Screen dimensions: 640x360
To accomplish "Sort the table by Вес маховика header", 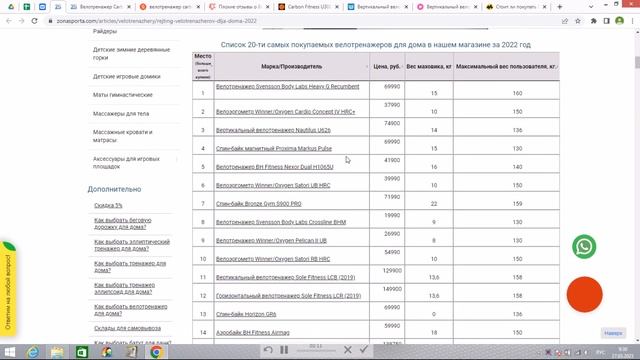I will [429, 66].
